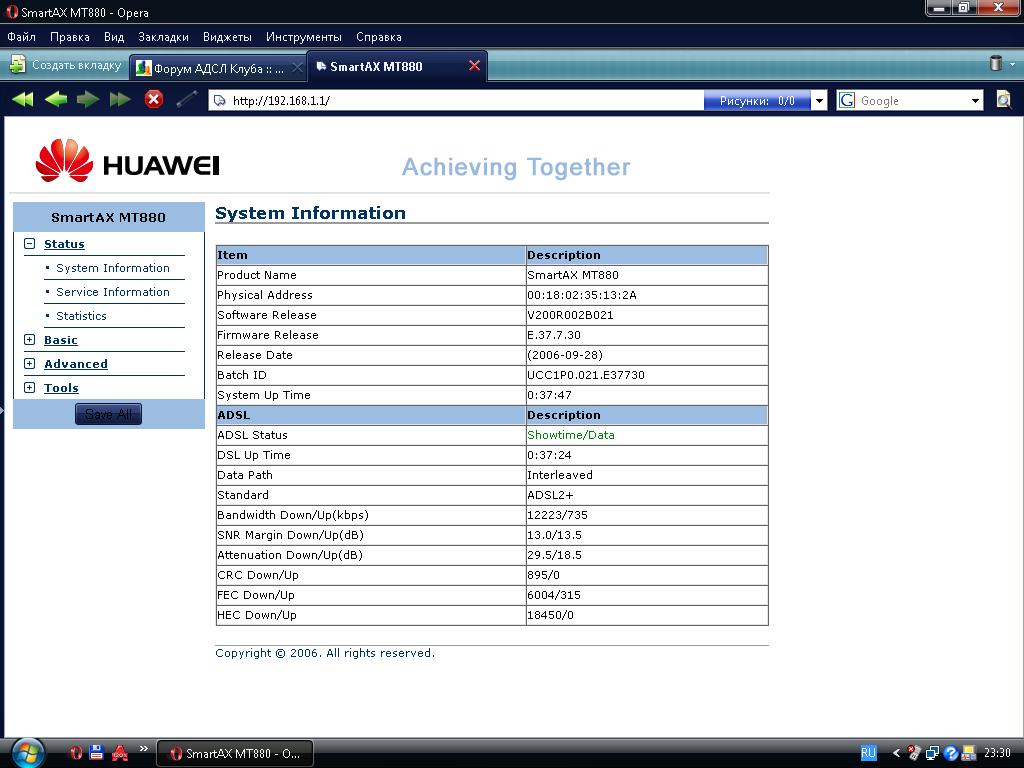The height and width of the screenshot is (768, 1024).
Task: Click the 00:18:02:35:13:2A physical address
Action: (581, 295)
